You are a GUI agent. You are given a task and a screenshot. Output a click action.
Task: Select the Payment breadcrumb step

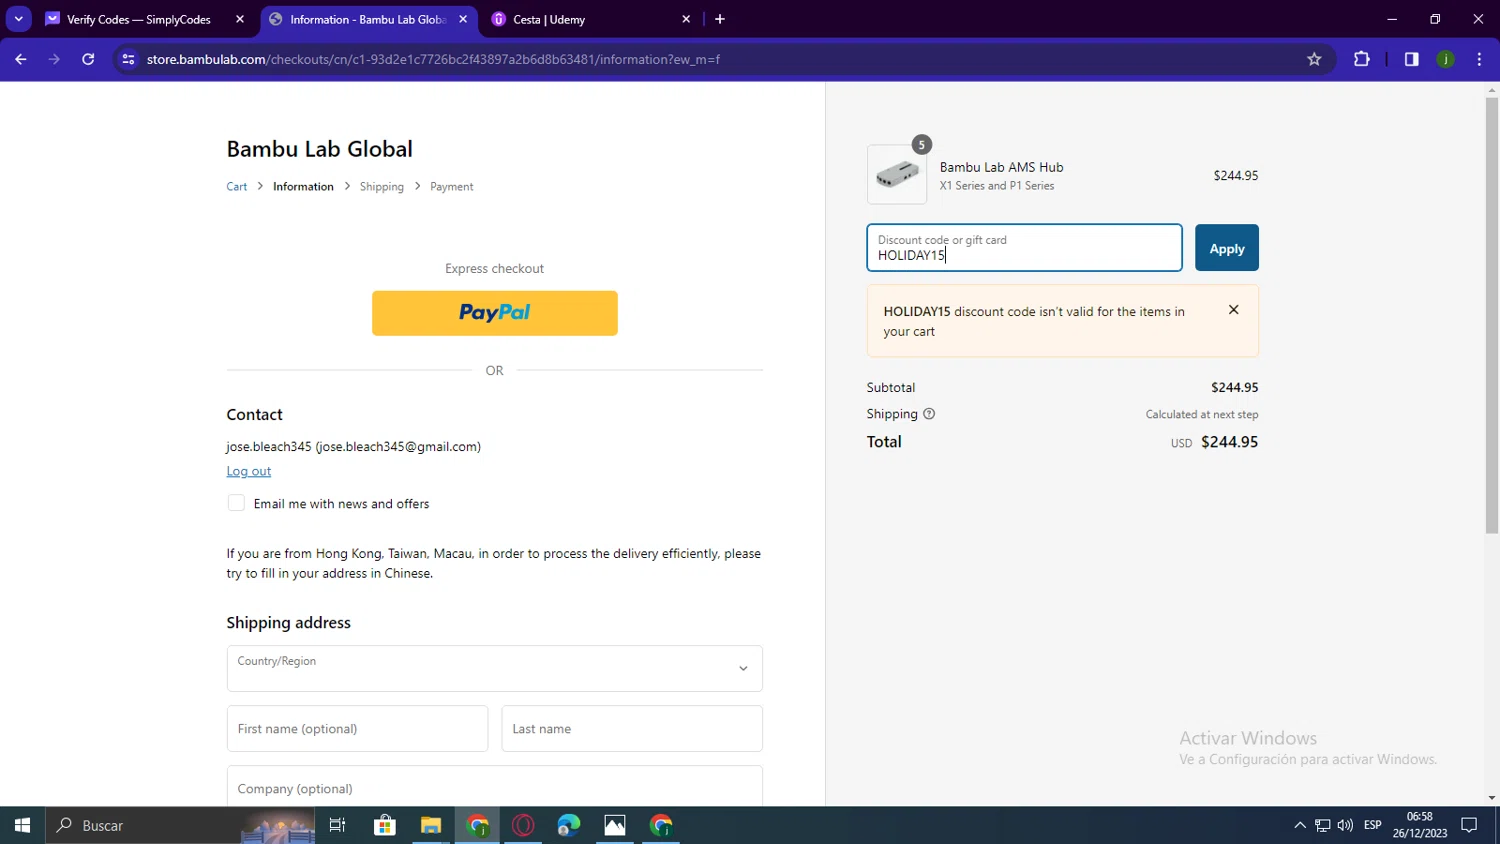coord(451,187)
